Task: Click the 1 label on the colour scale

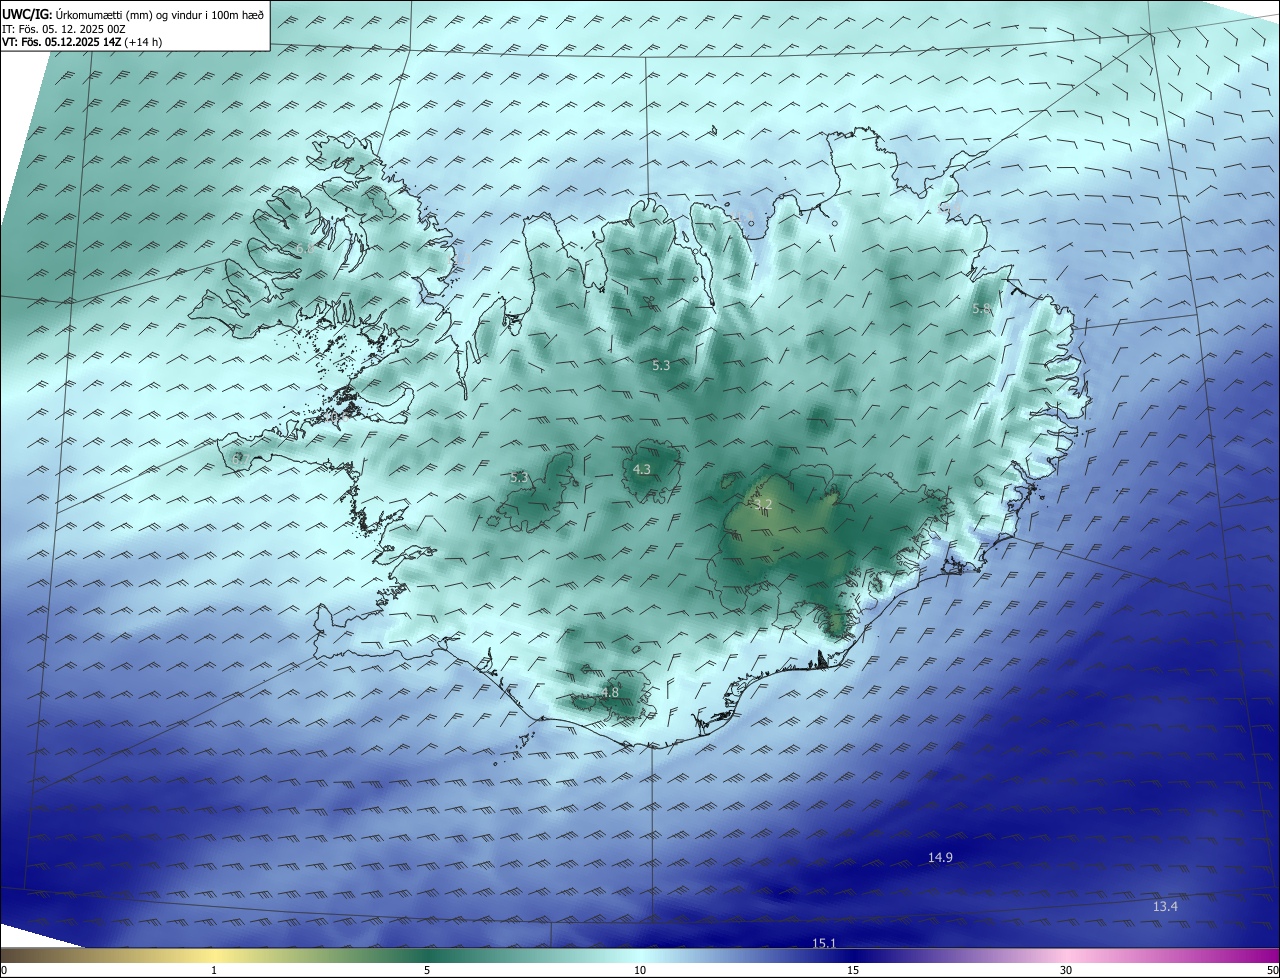Action: tap(214, 970)
